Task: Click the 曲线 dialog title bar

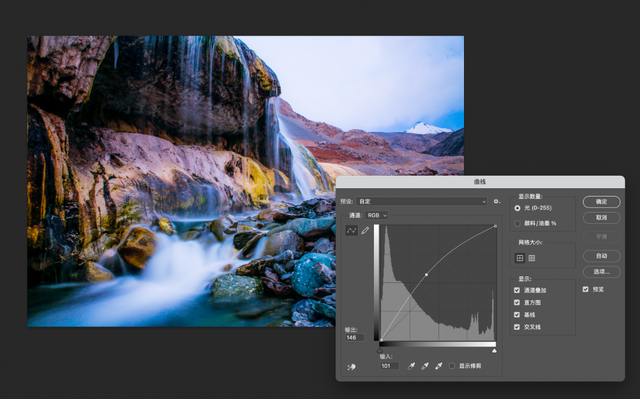Action: pyautogui.click(x=480, y=182)
